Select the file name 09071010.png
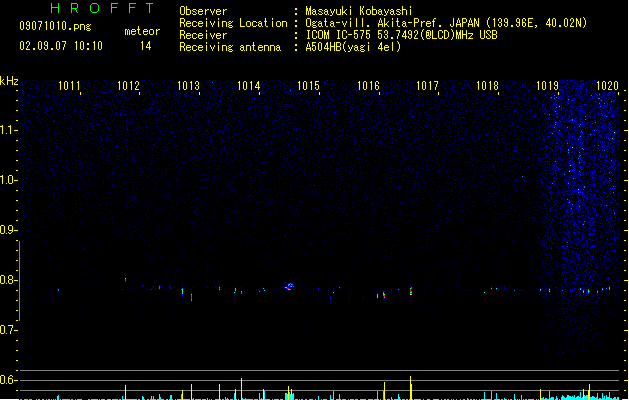The image size is (629, 400). click(55, 26)
